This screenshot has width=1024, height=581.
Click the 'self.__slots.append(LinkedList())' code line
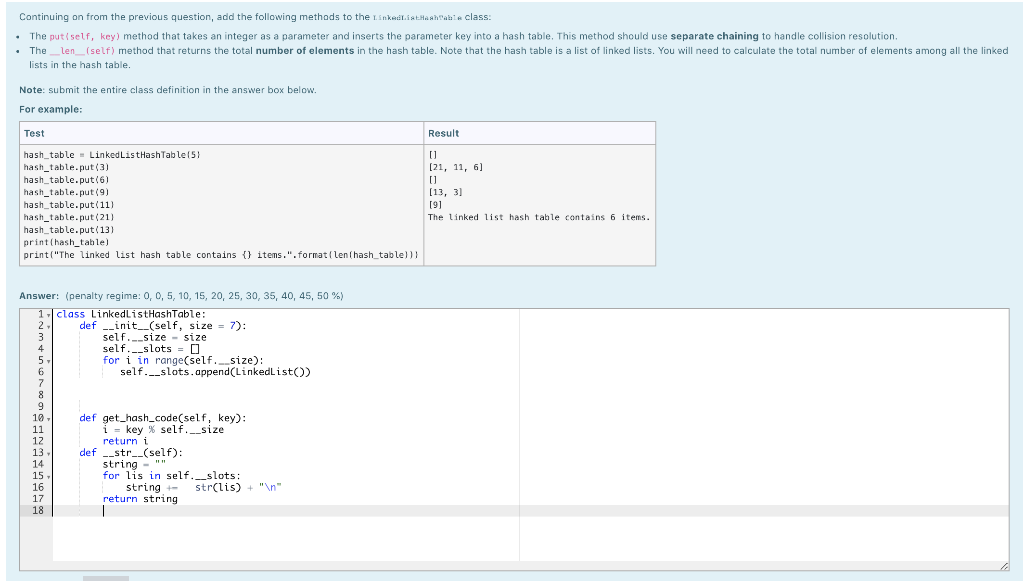215,372
